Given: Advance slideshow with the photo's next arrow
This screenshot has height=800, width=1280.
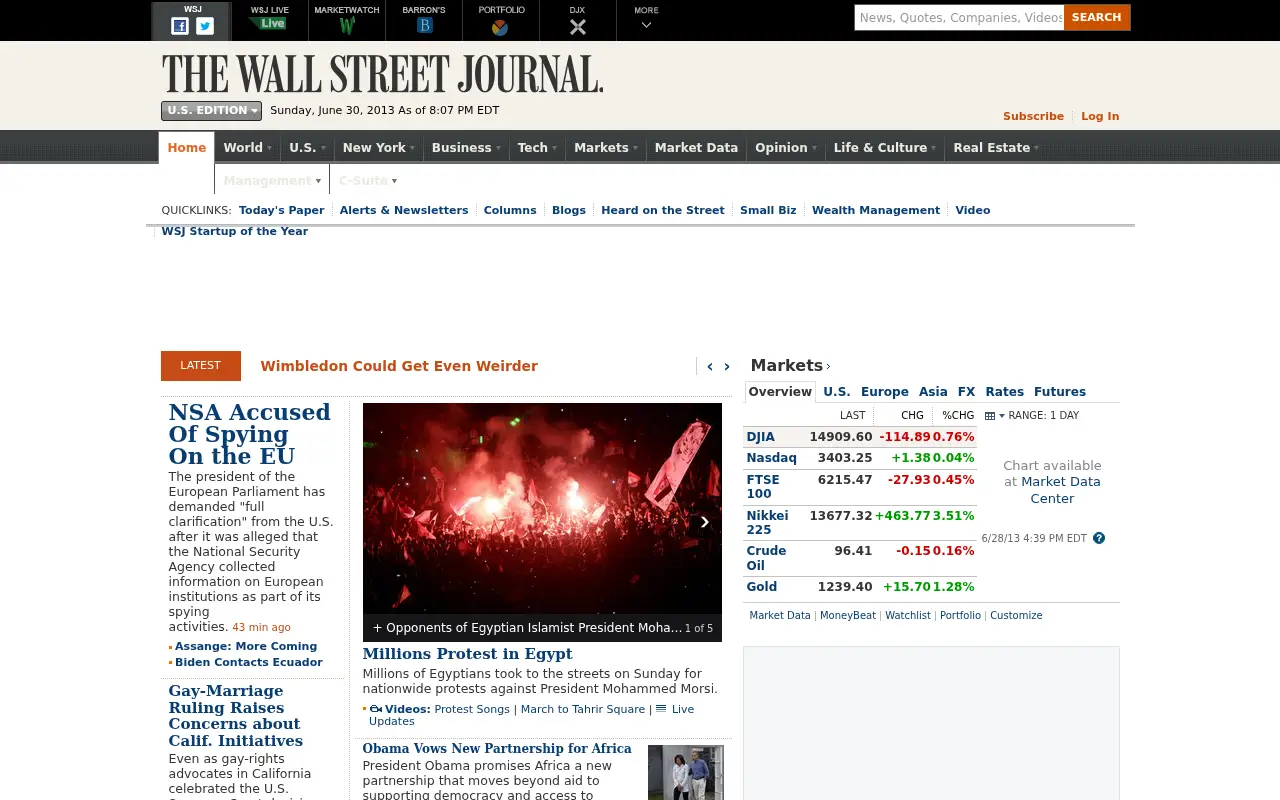Looking at the screenshot, I should pyautogui.click(x=704, y=521).
